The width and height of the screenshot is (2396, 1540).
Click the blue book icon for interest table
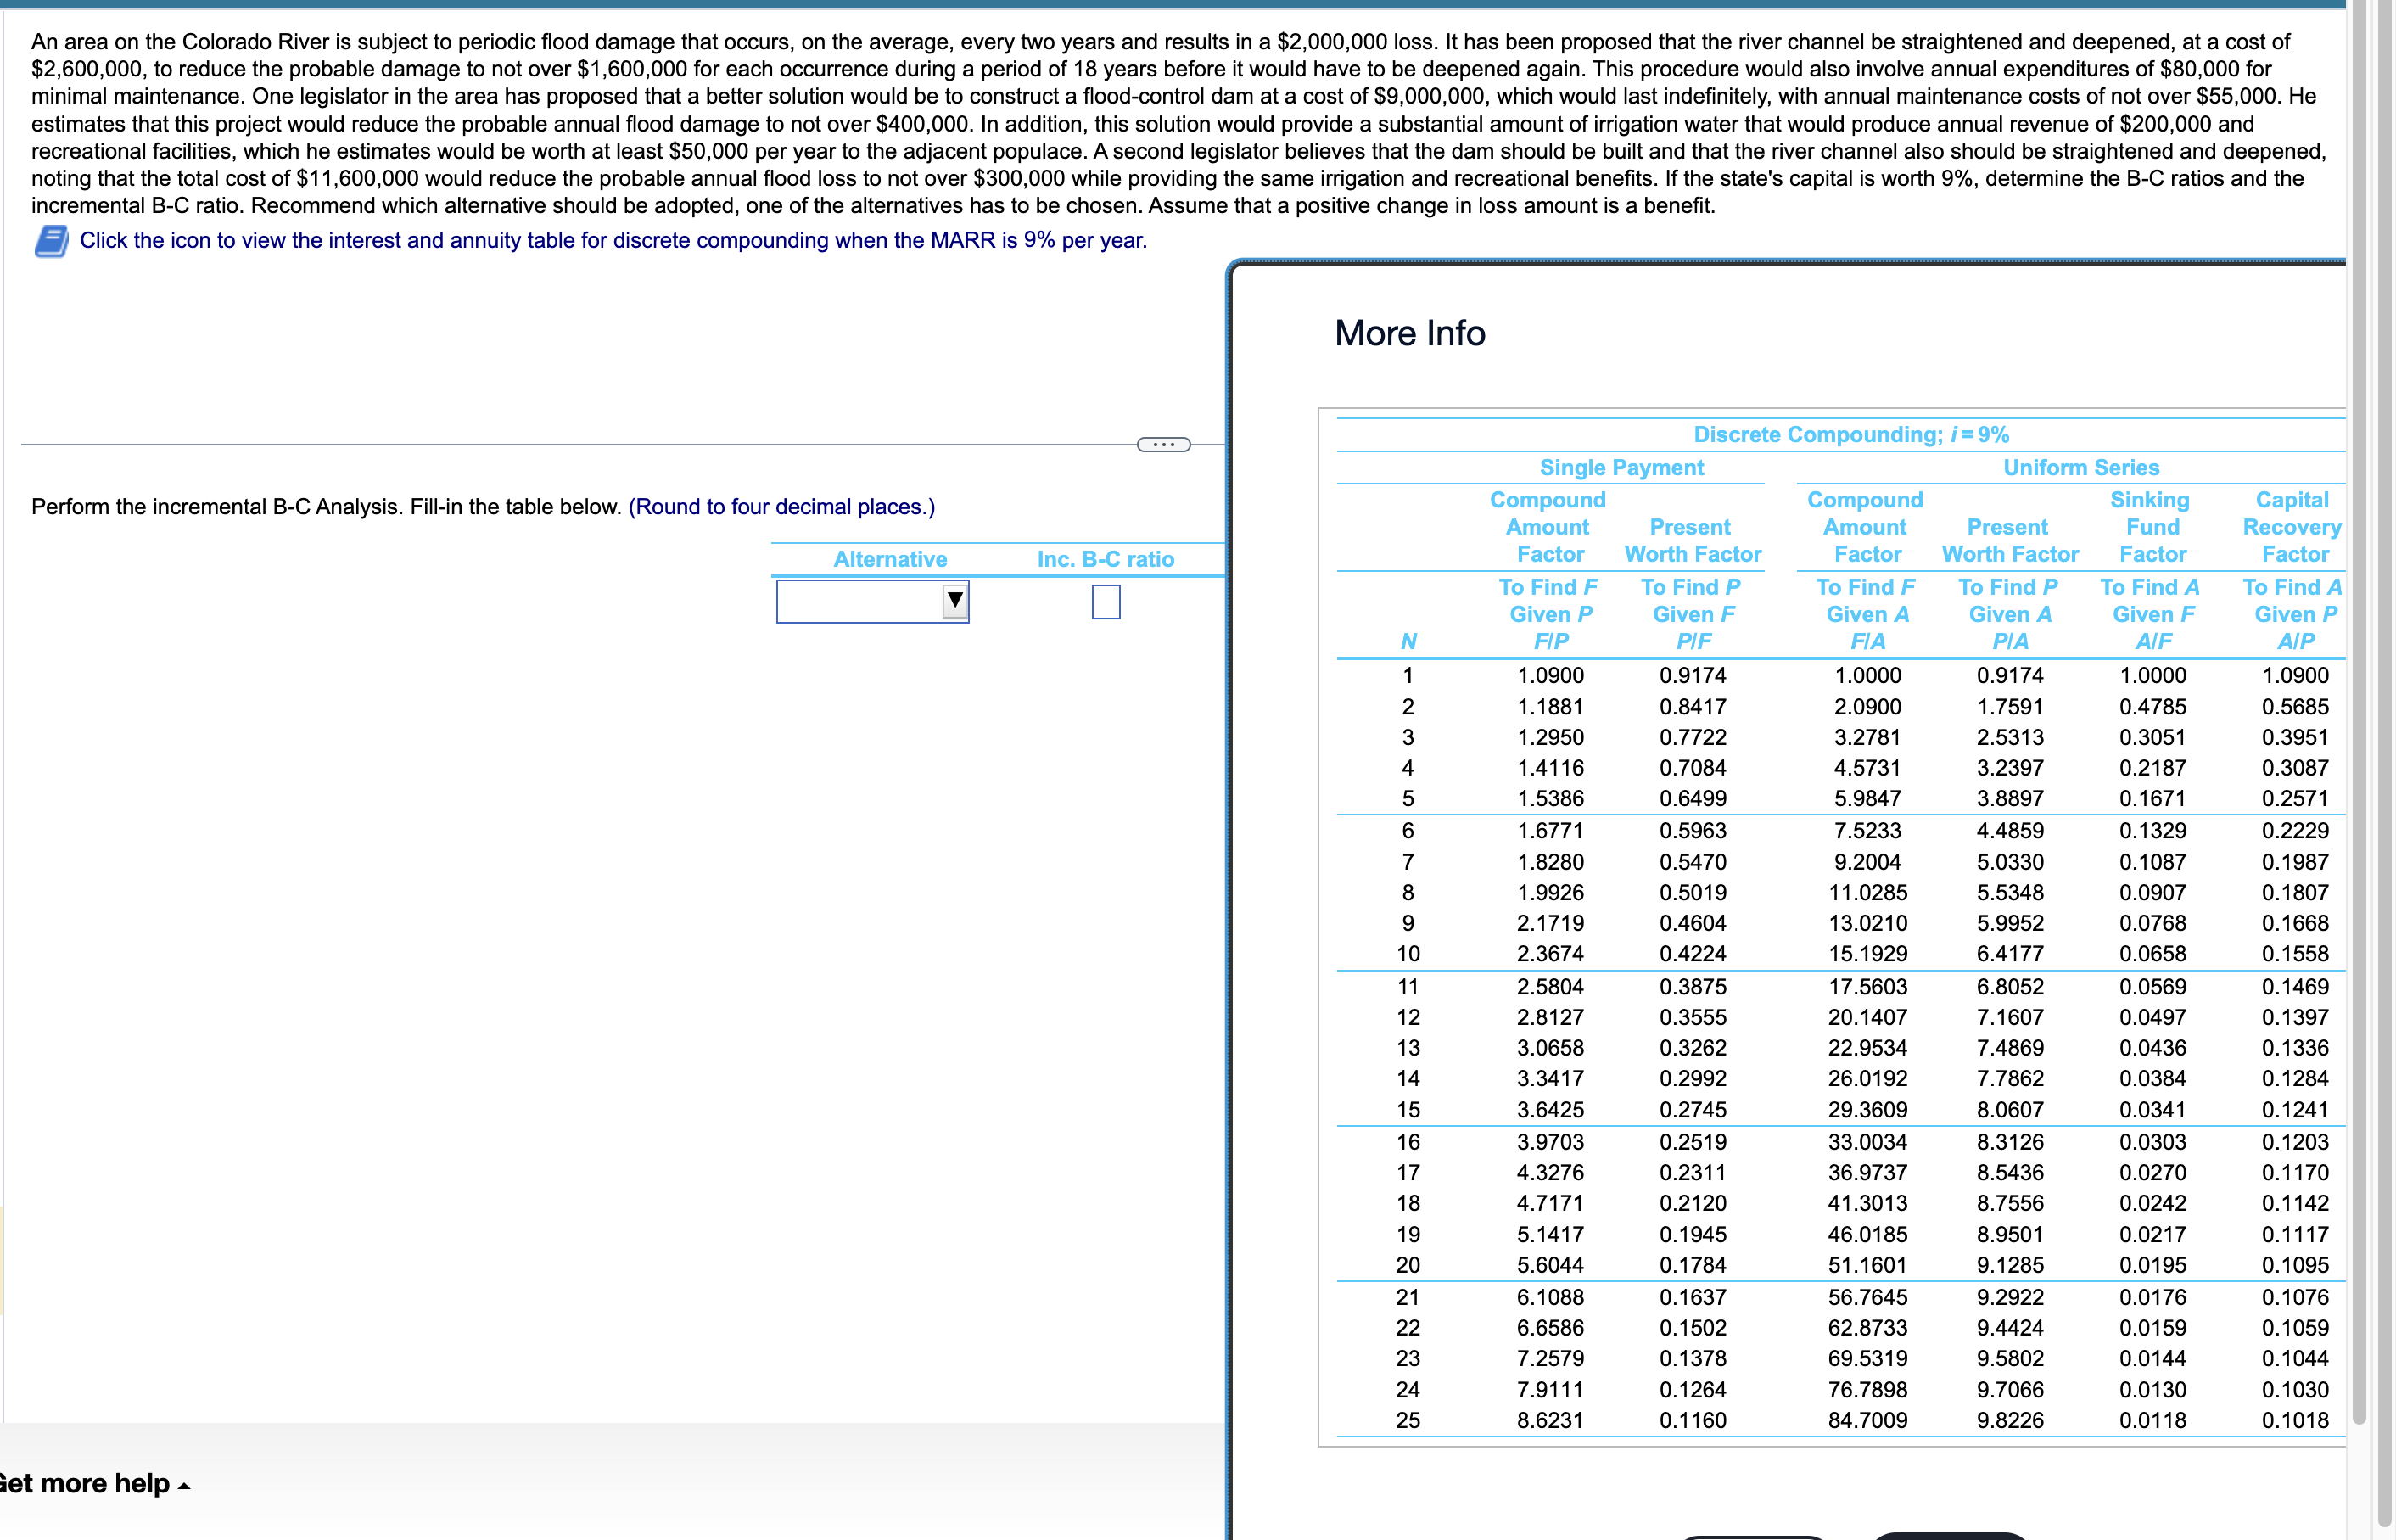point(51,241)
